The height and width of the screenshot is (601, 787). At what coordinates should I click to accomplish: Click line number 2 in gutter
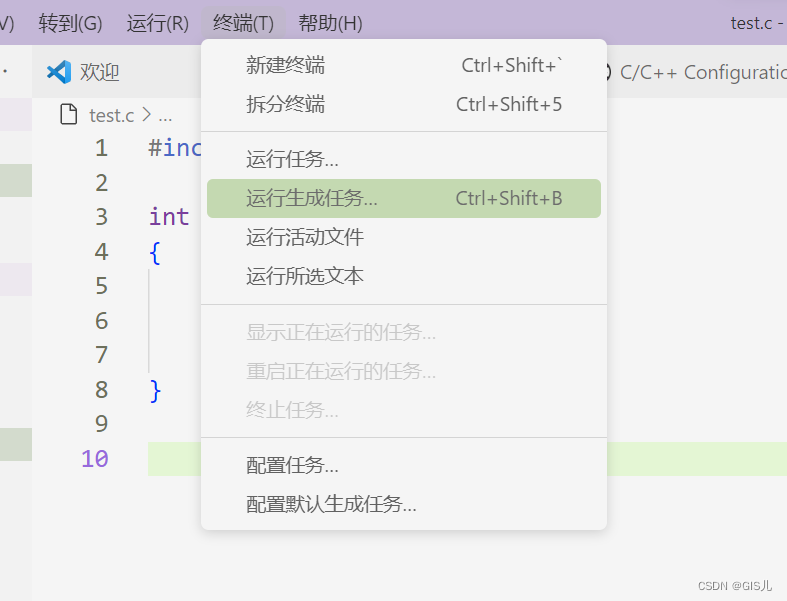101,183
